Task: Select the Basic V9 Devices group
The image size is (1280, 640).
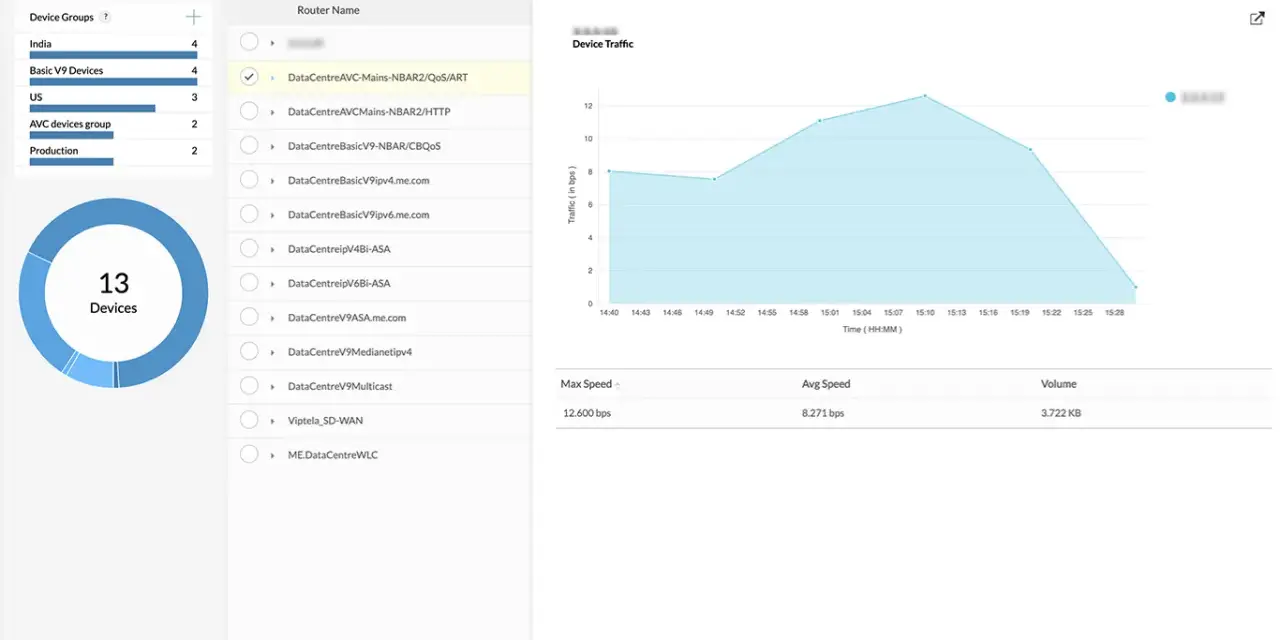Action: coord(66,71)
